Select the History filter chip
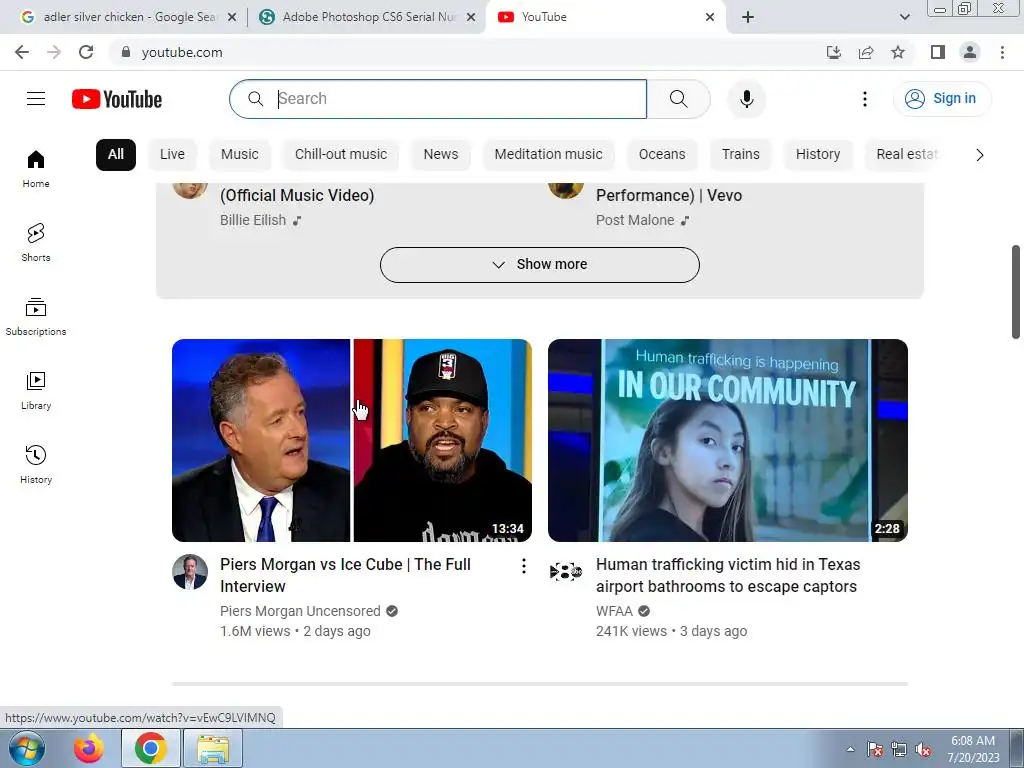 818,155
